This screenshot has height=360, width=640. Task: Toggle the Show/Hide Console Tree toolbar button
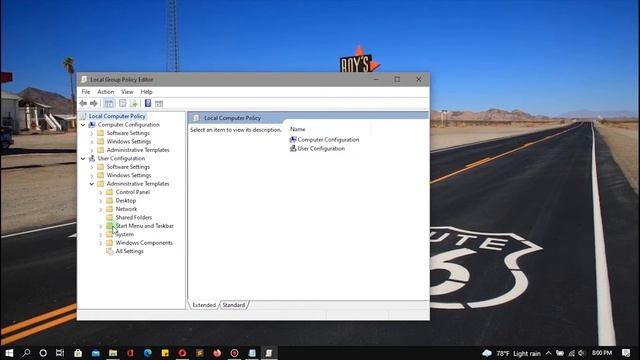[x=109, y=104]
